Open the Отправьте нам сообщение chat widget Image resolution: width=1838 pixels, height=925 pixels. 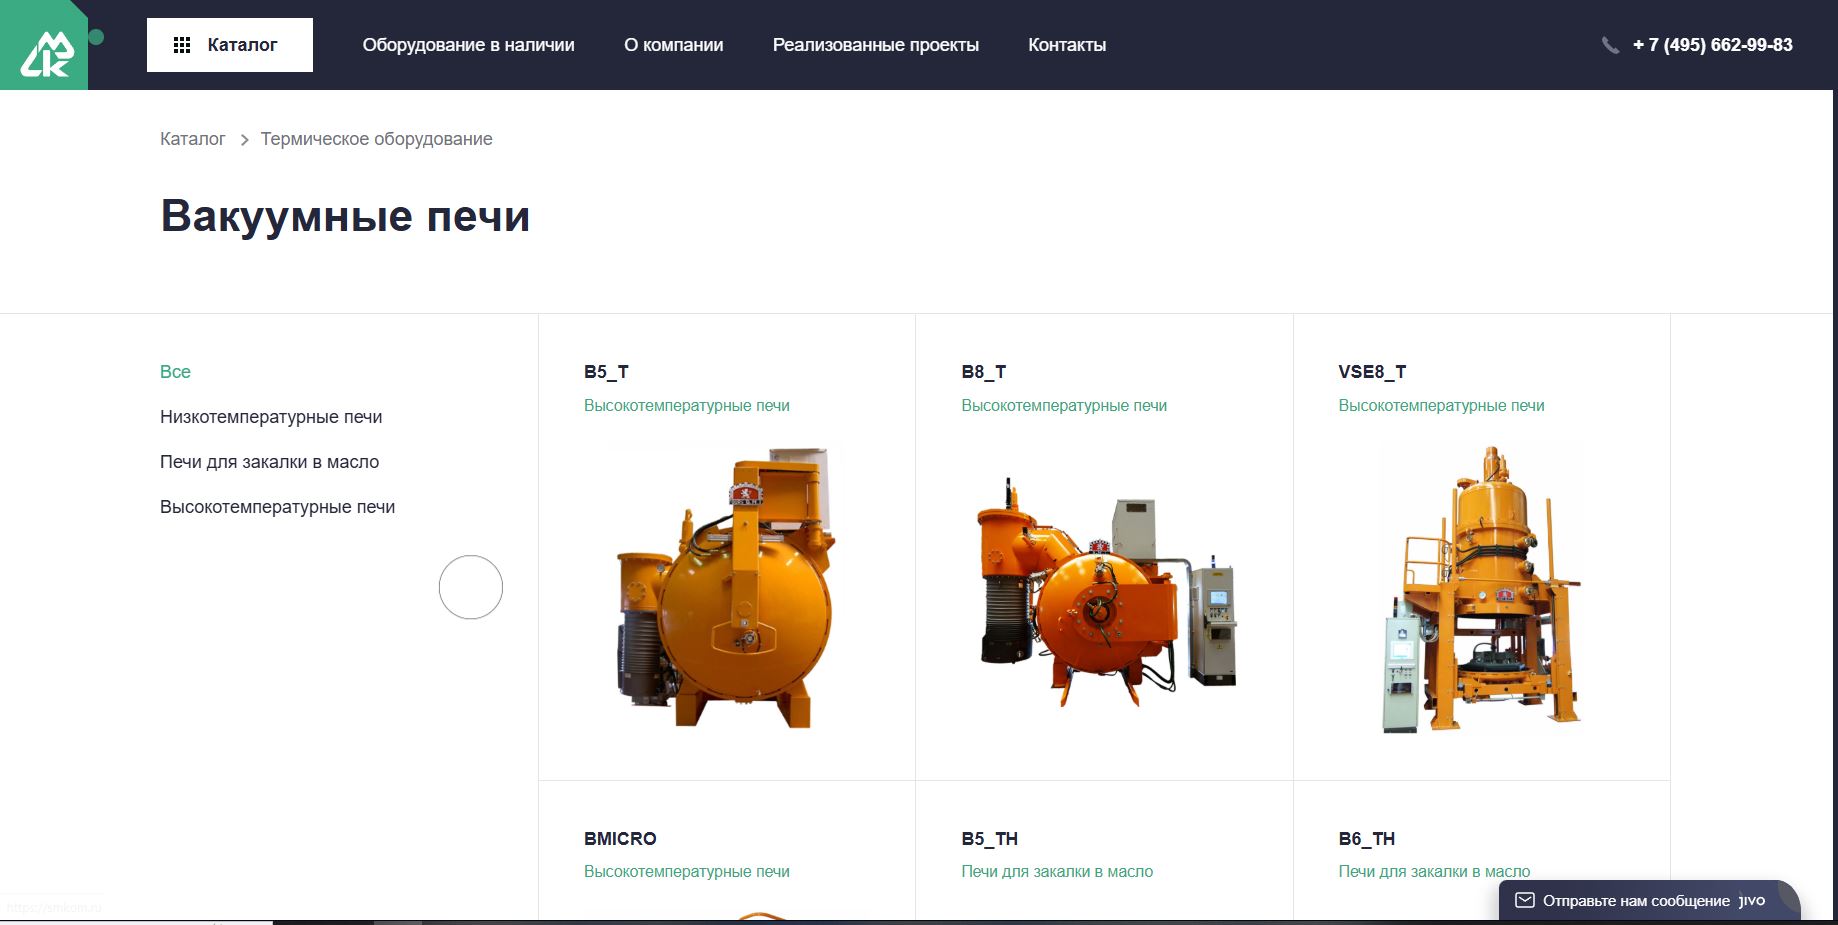[1649, 901]
